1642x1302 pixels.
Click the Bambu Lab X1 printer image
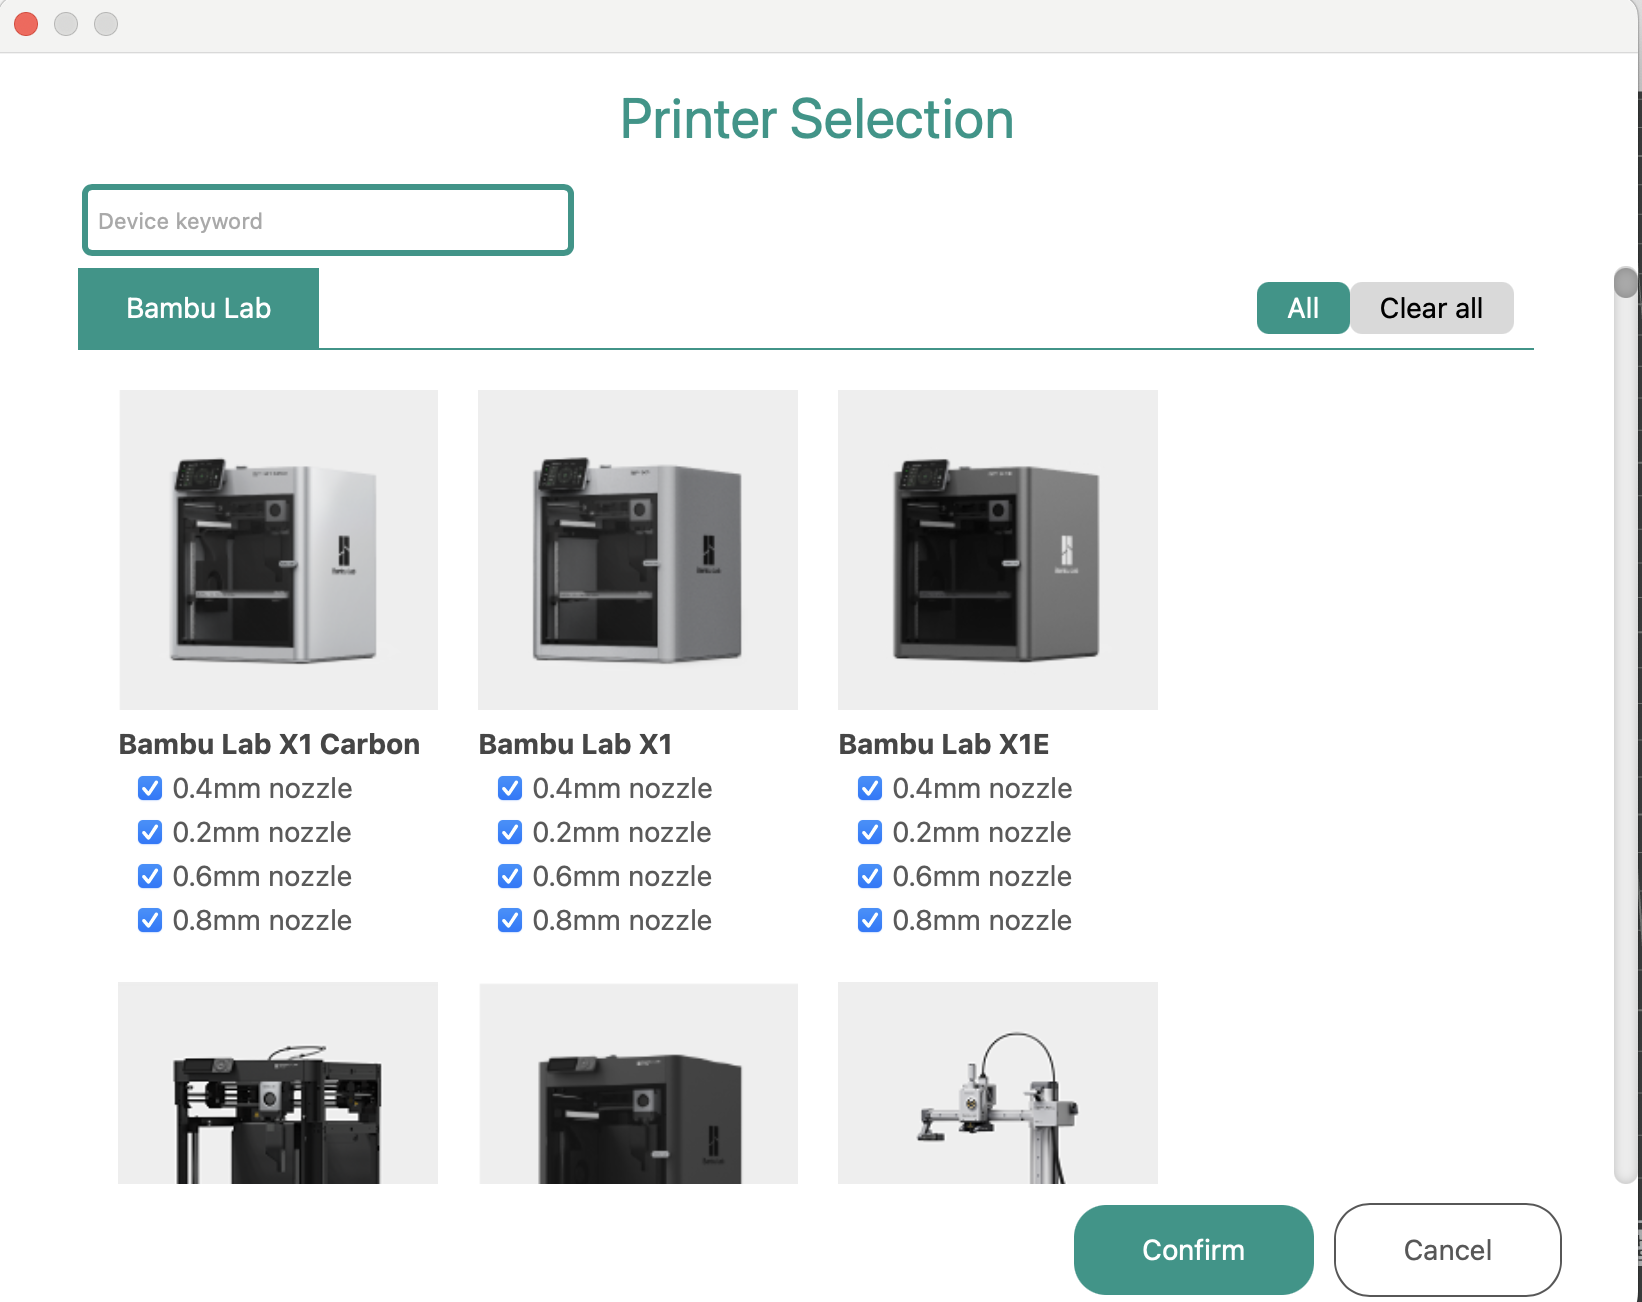[638, 550]
